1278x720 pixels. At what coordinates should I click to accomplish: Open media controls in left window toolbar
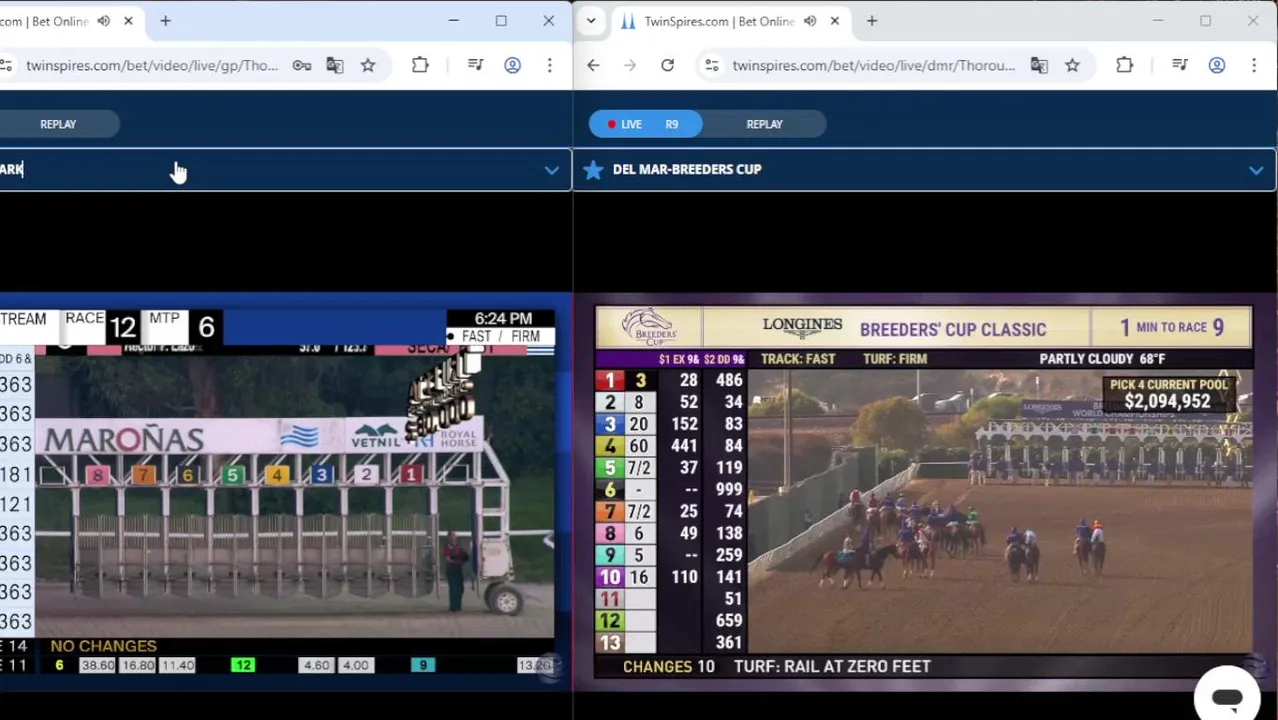click(x=476, y=66)
